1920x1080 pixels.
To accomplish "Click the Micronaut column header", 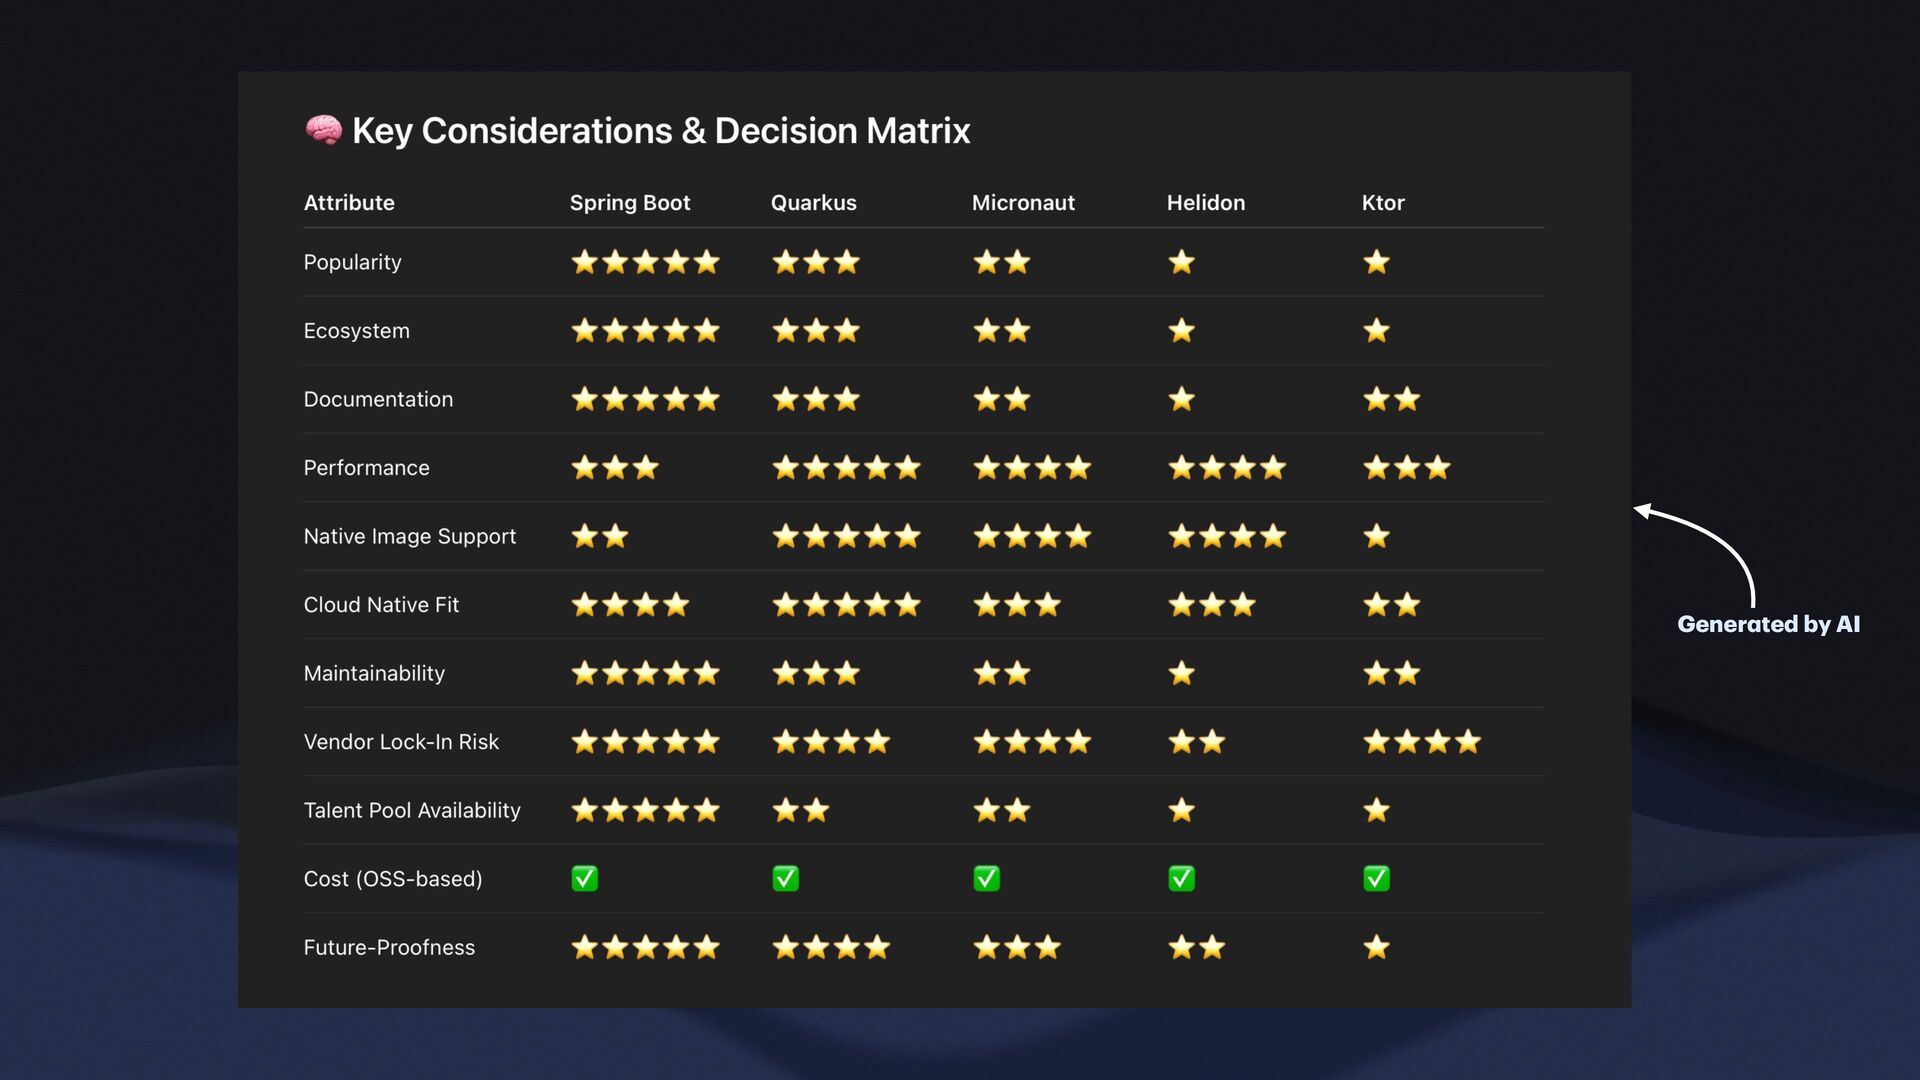I will (x=1023, y=203).
